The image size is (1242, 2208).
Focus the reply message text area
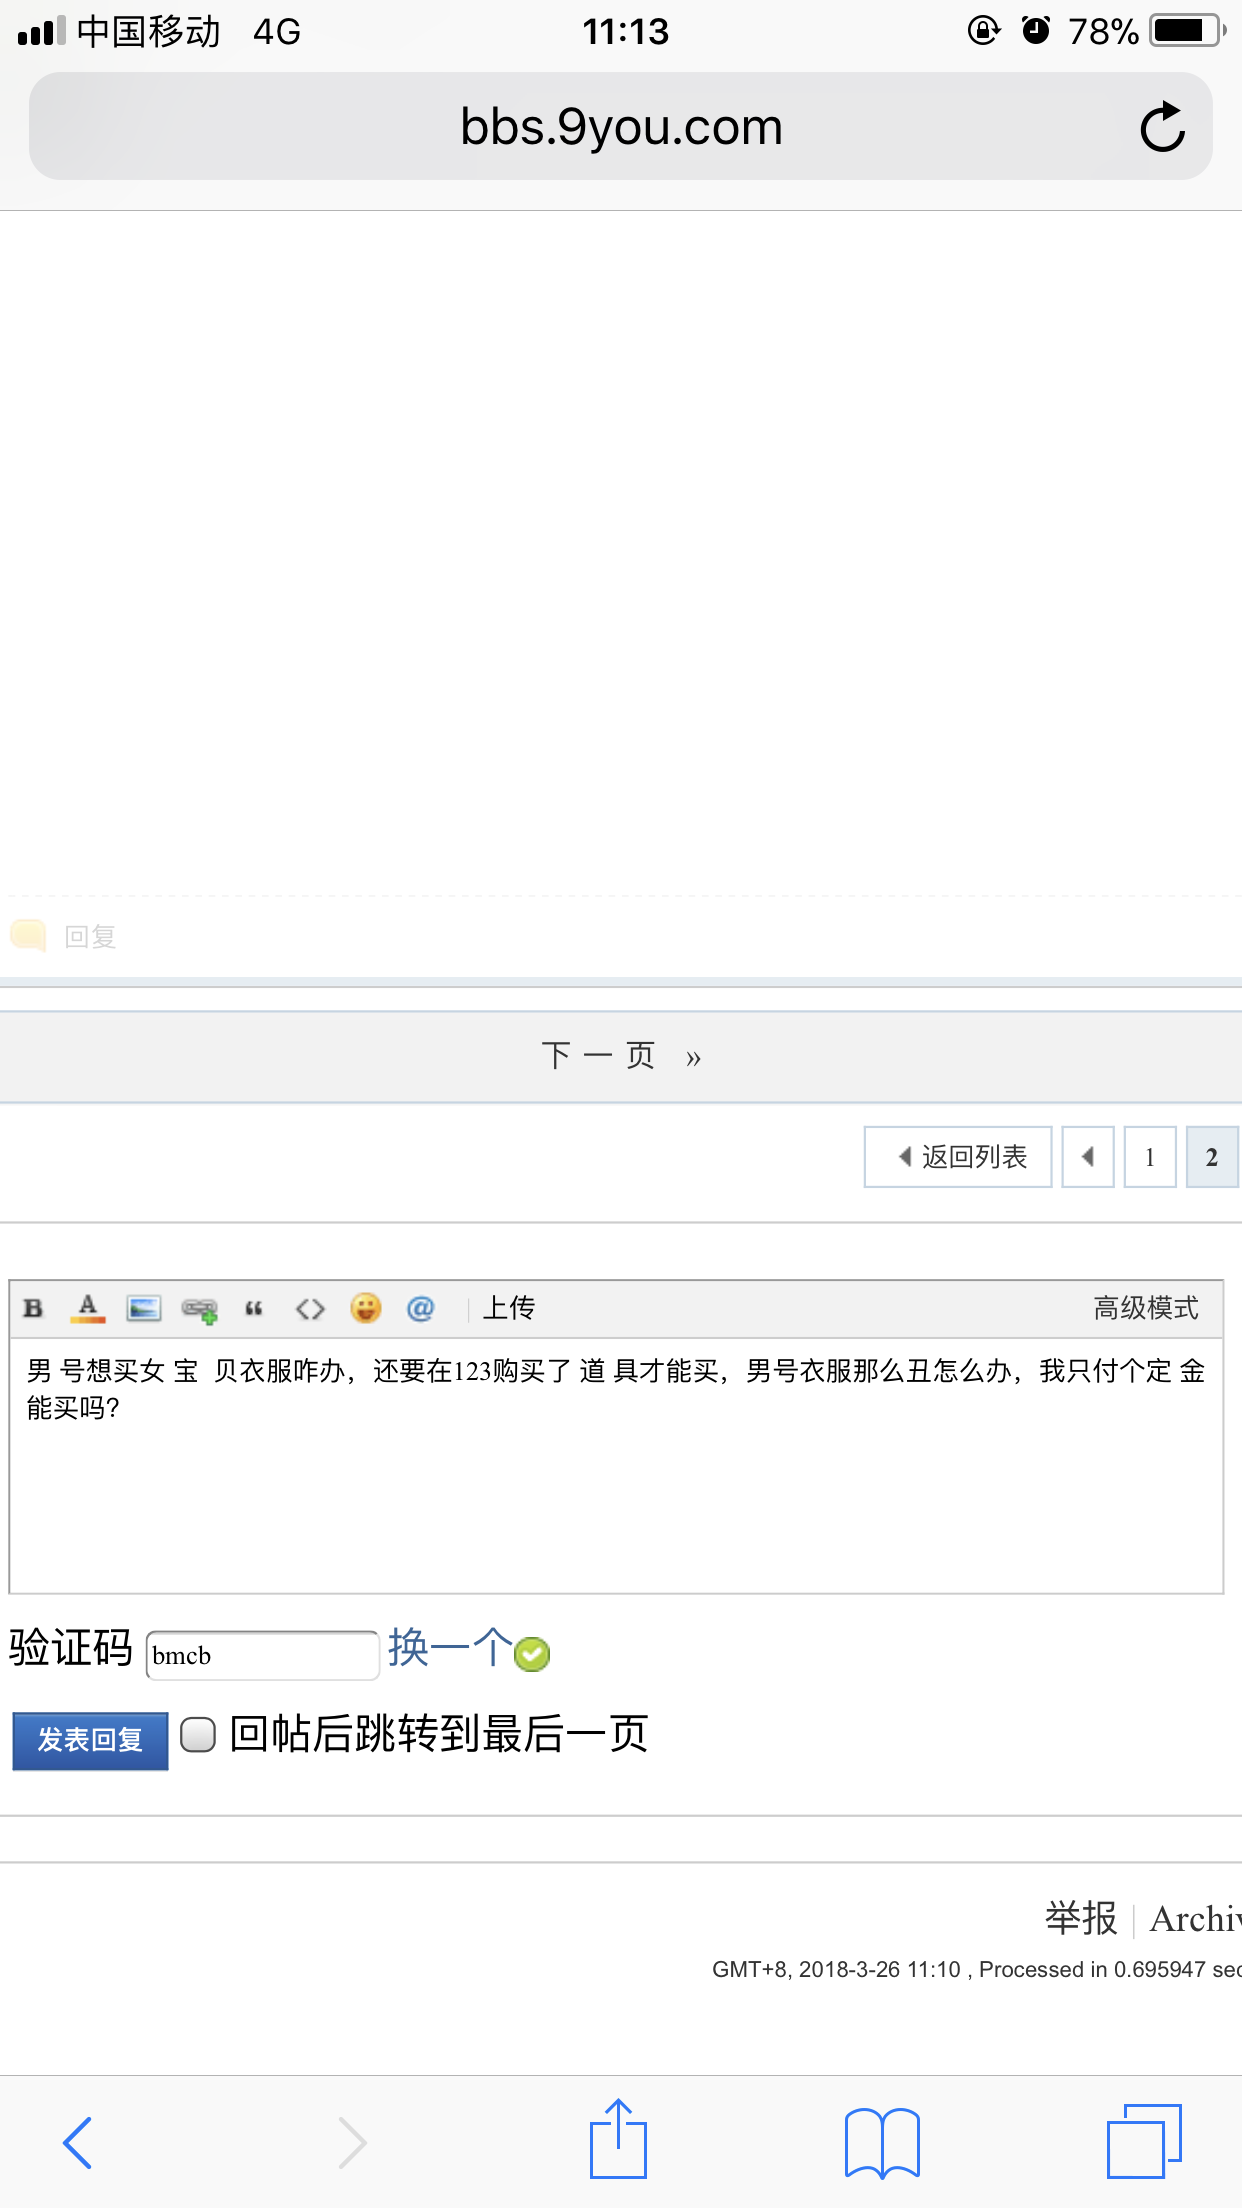click(616, 1465)
